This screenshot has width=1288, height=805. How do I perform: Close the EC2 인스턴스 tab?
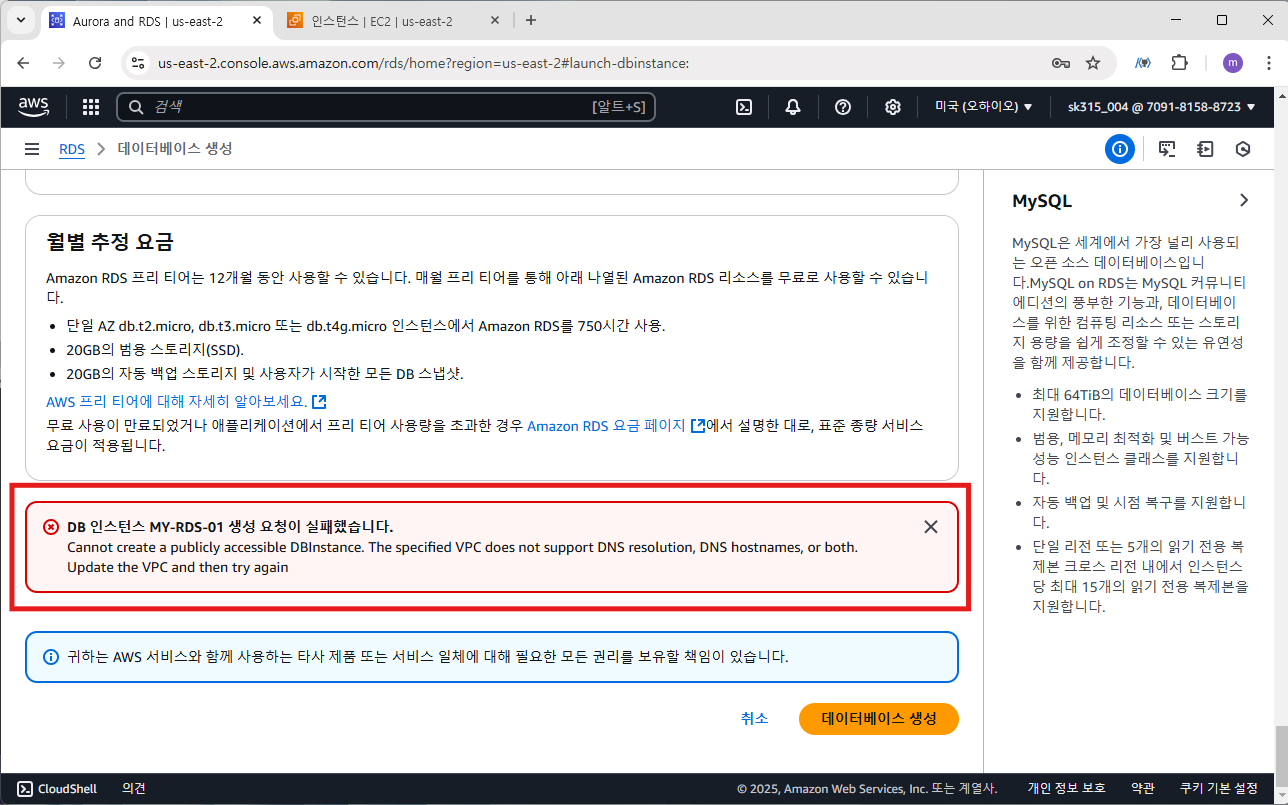point(497,21)
